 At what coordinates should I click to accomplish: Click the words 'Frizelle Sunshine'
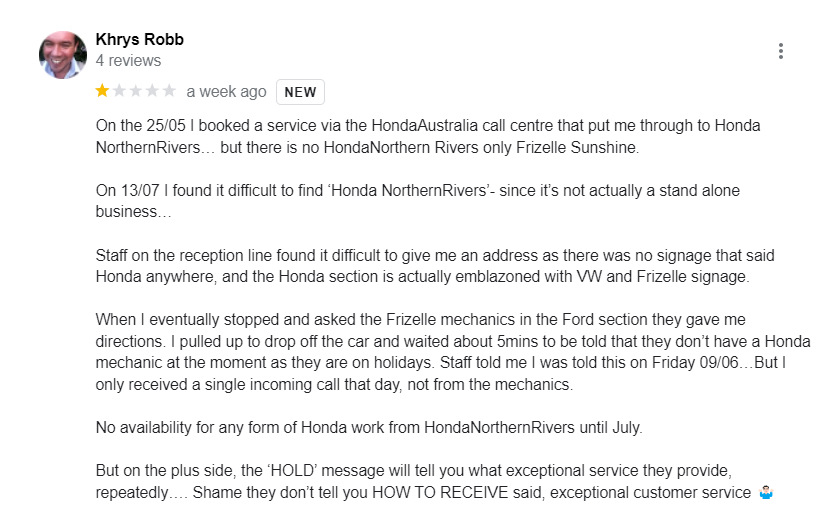[577, 147]
